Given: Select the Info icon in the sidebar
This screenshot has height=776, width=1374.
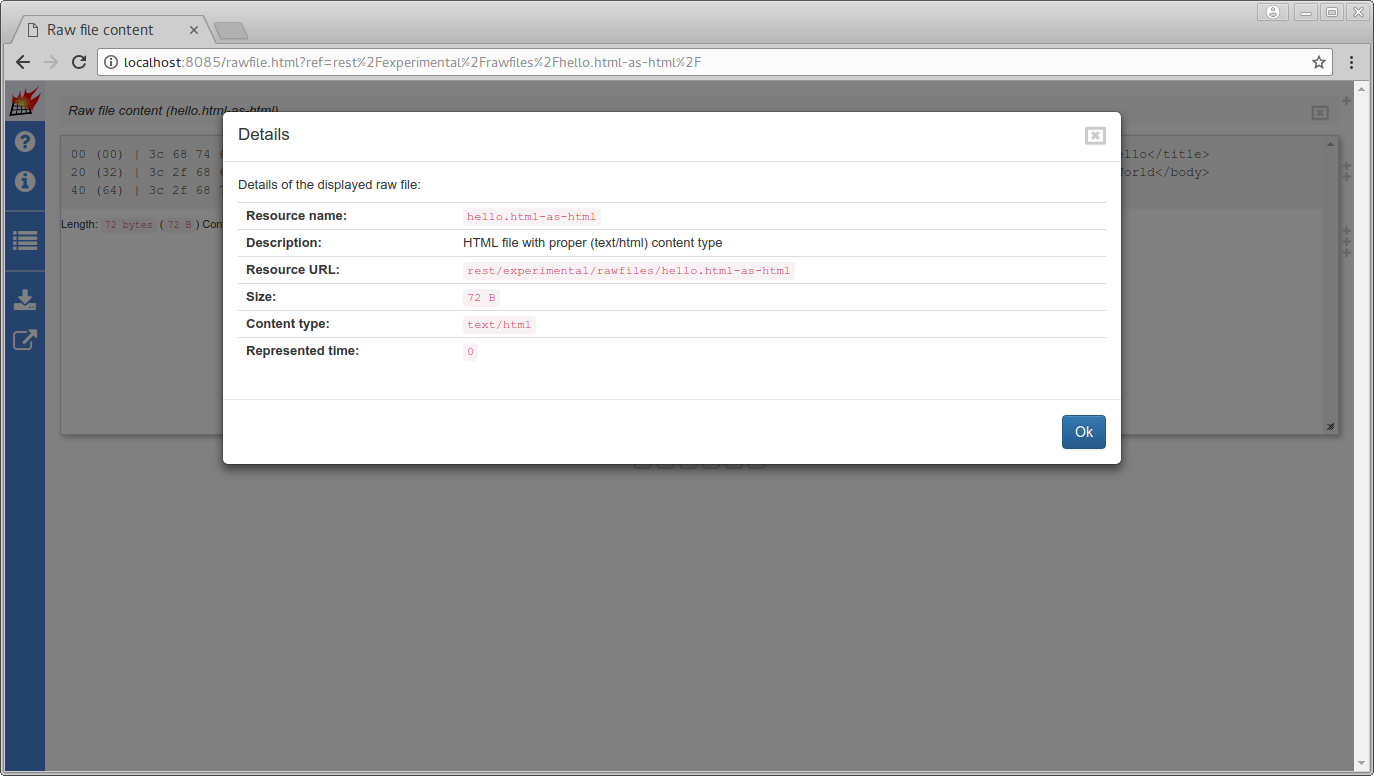Looking at the screenshot, I should click(x=24, y=181).
